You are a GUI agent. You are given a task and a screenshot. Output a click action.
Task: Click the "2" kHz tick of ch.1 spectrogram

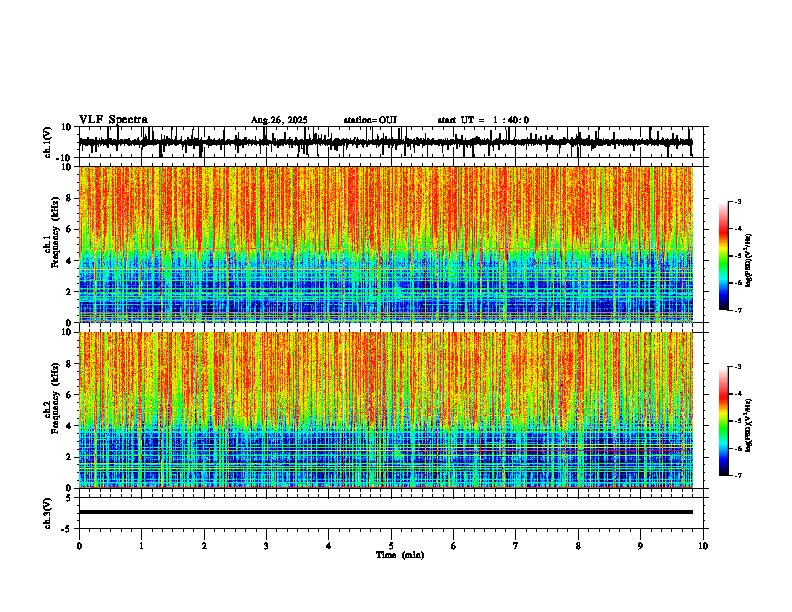point(70,292)
